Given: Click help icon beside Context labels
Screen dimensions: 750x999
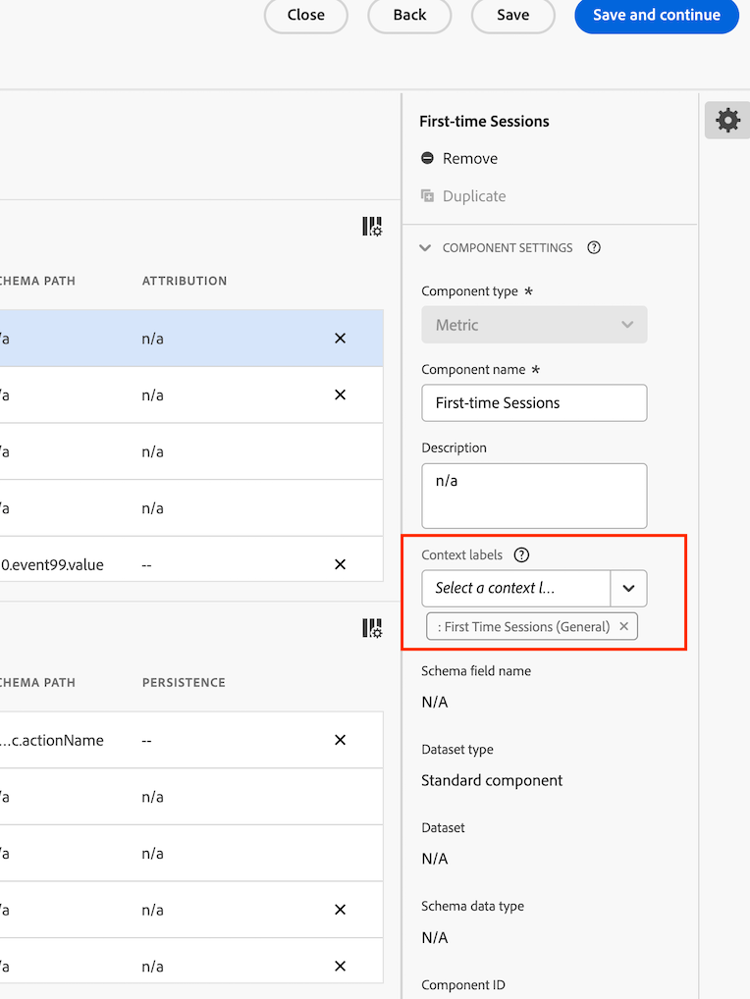Looking at the screenshot, I should 521,555.
